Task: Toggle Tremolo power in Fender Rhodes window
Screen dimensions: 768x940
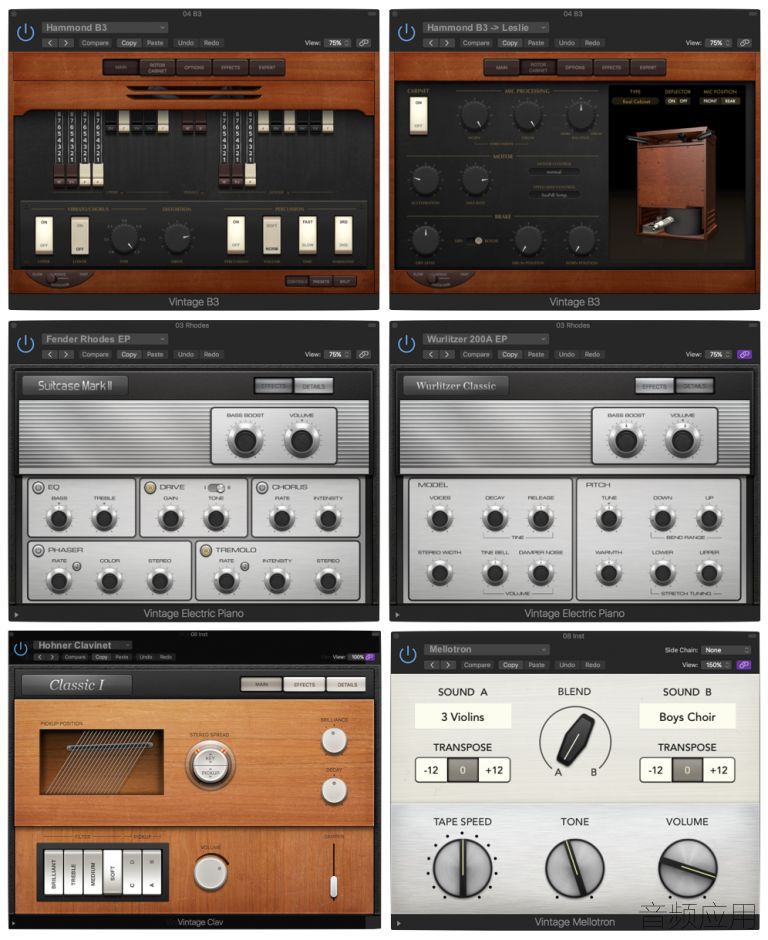Action: [206, 550]
